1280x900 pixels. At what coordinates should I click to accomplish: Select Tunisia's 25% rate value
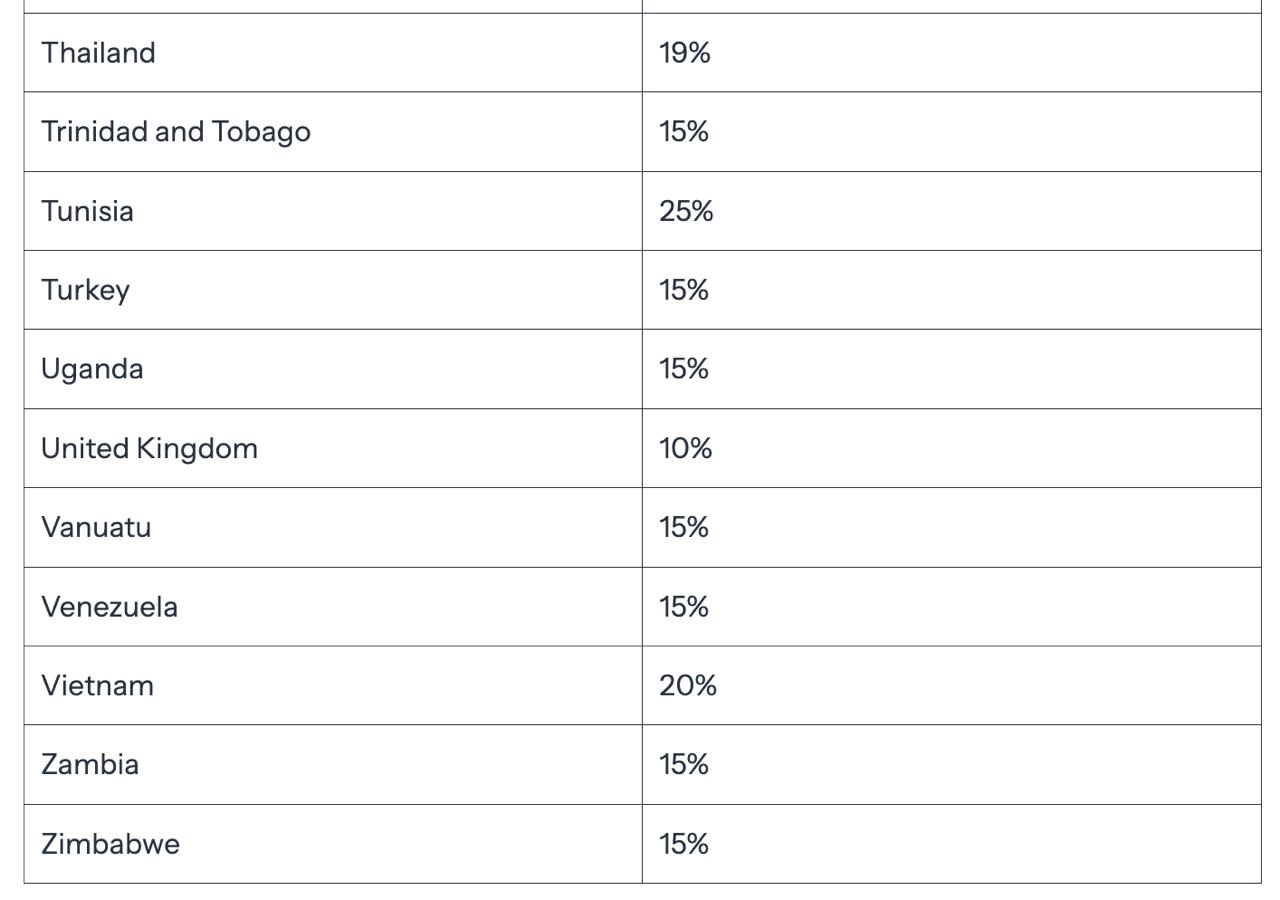coord(686,211)
